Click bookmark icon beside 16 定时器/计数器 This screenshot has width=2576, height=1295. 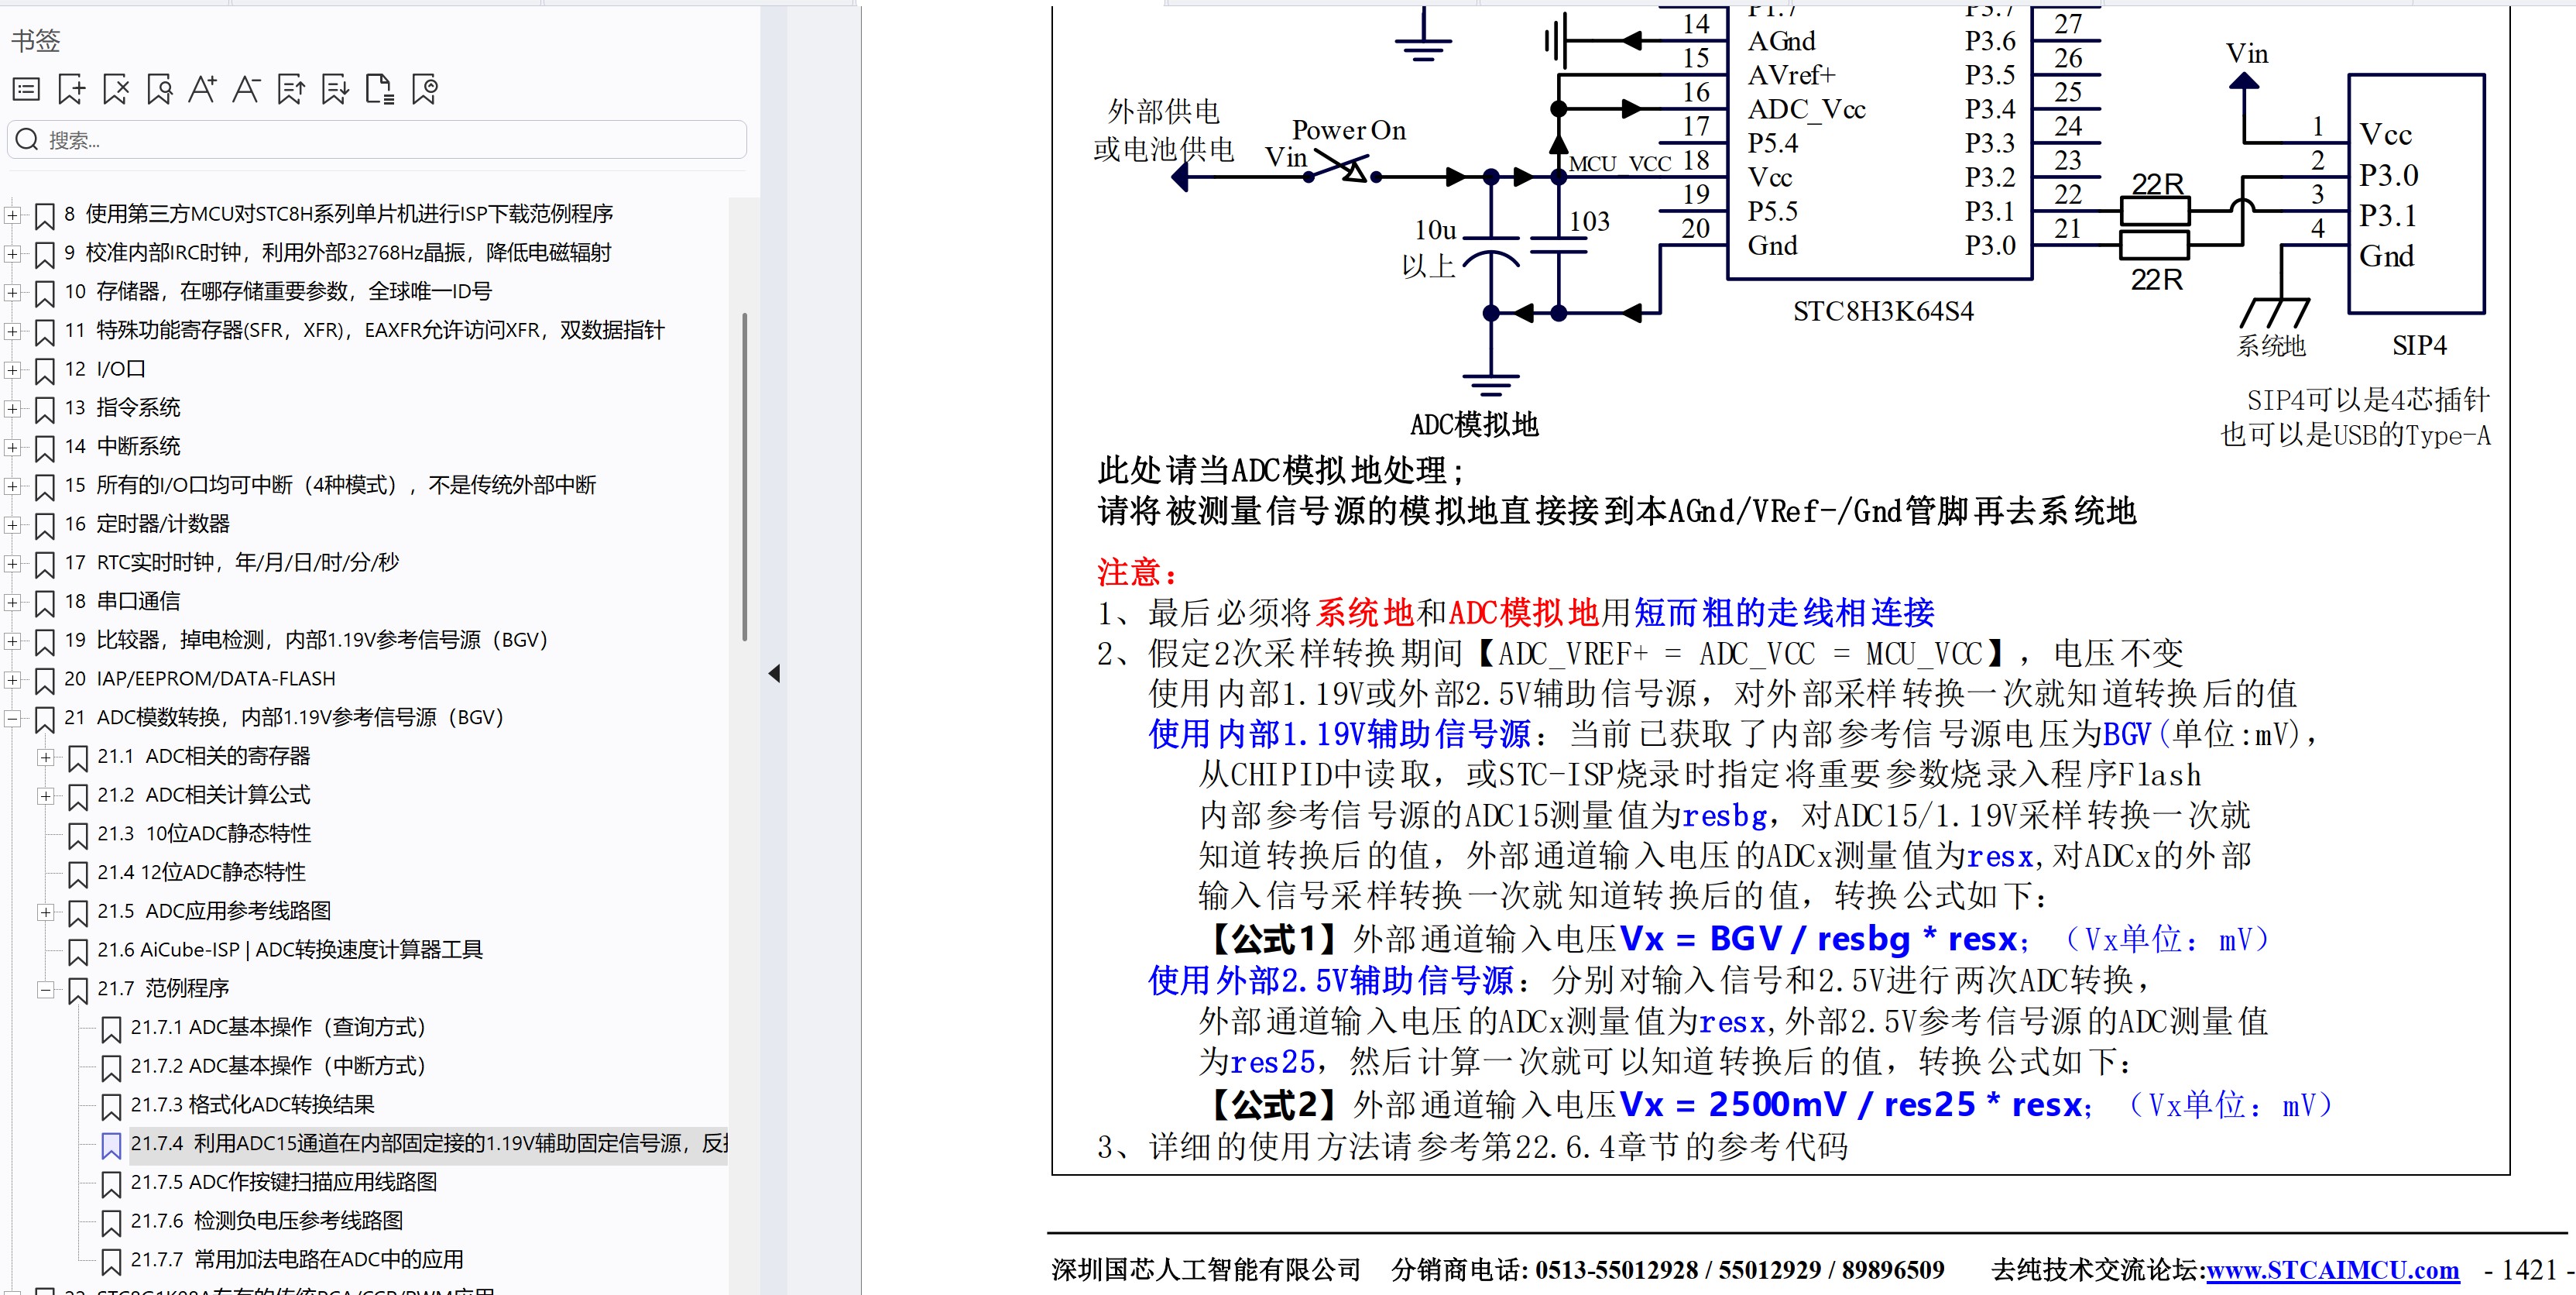(x=45, y=526)
